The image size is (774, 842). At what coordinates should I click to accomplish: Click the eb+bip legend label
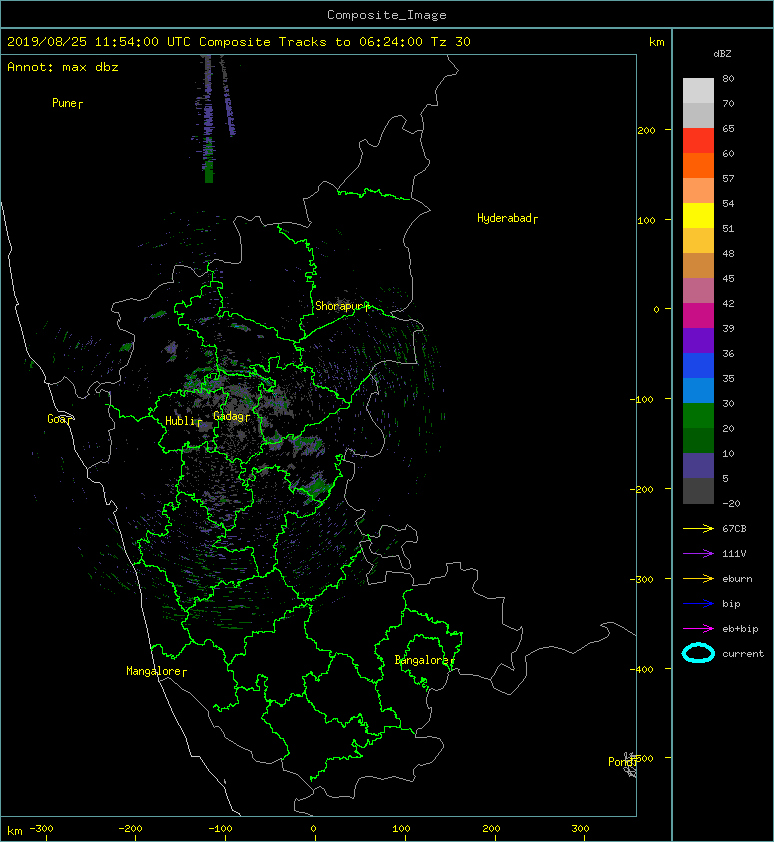pos(740,629)
